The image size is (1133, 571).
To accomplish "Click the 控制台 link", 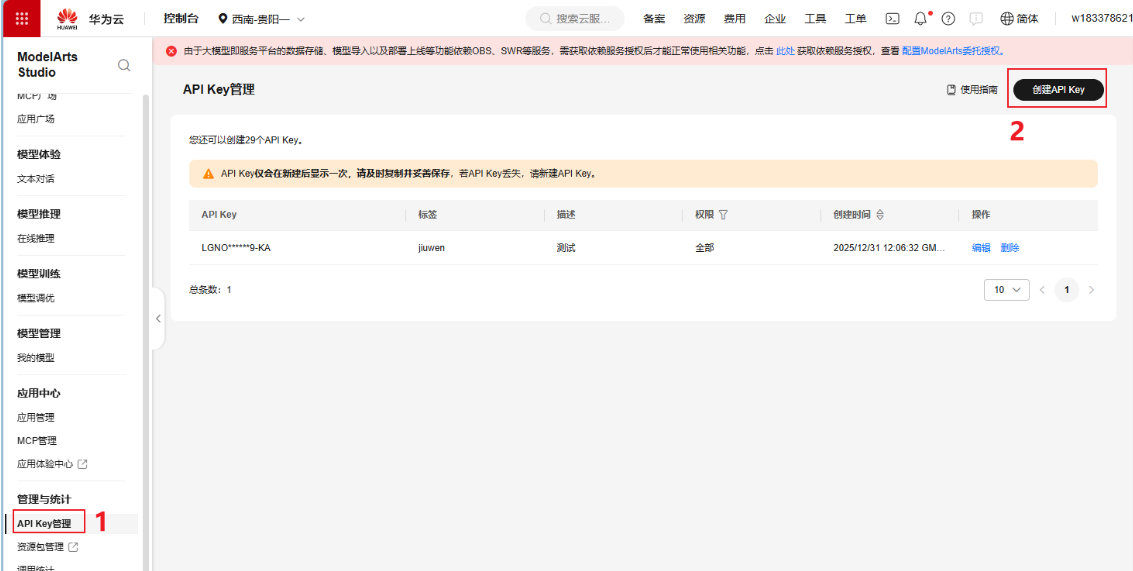I will pos(182,19).
